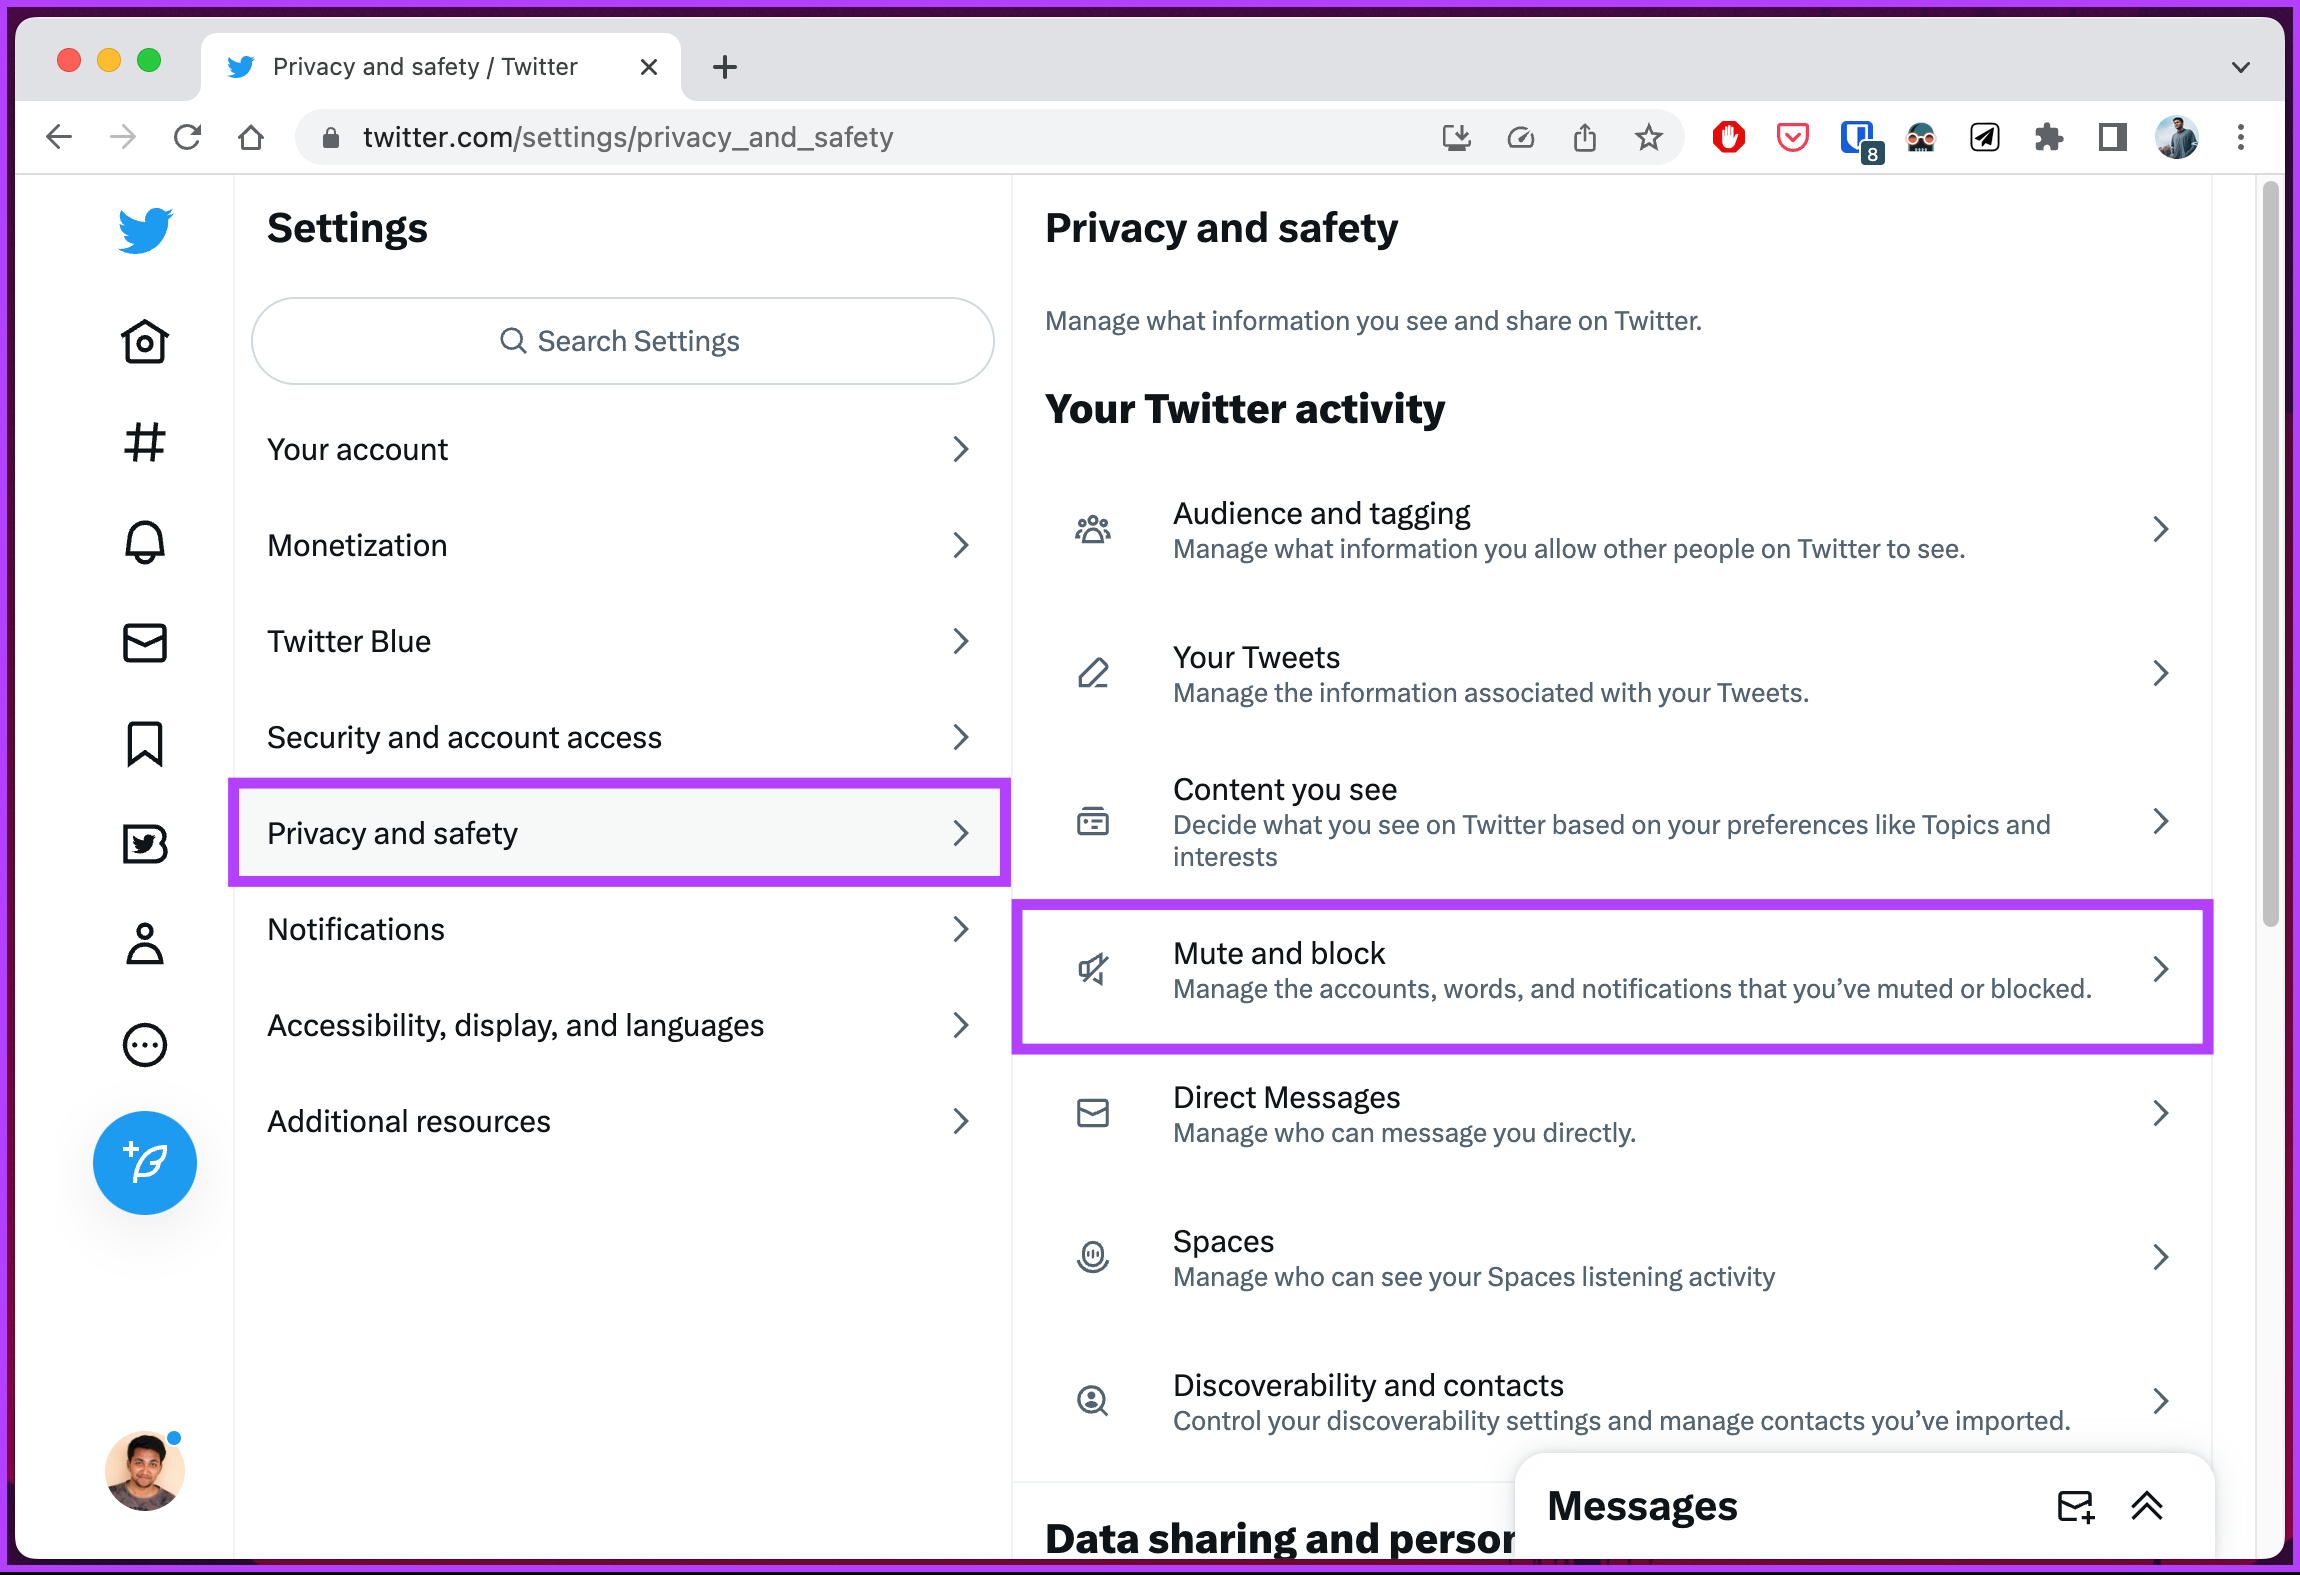2300x1575 pixels.
Task: Click the chevron on the Discoverability and contacts row
Action: [x=2161, y=1401]
